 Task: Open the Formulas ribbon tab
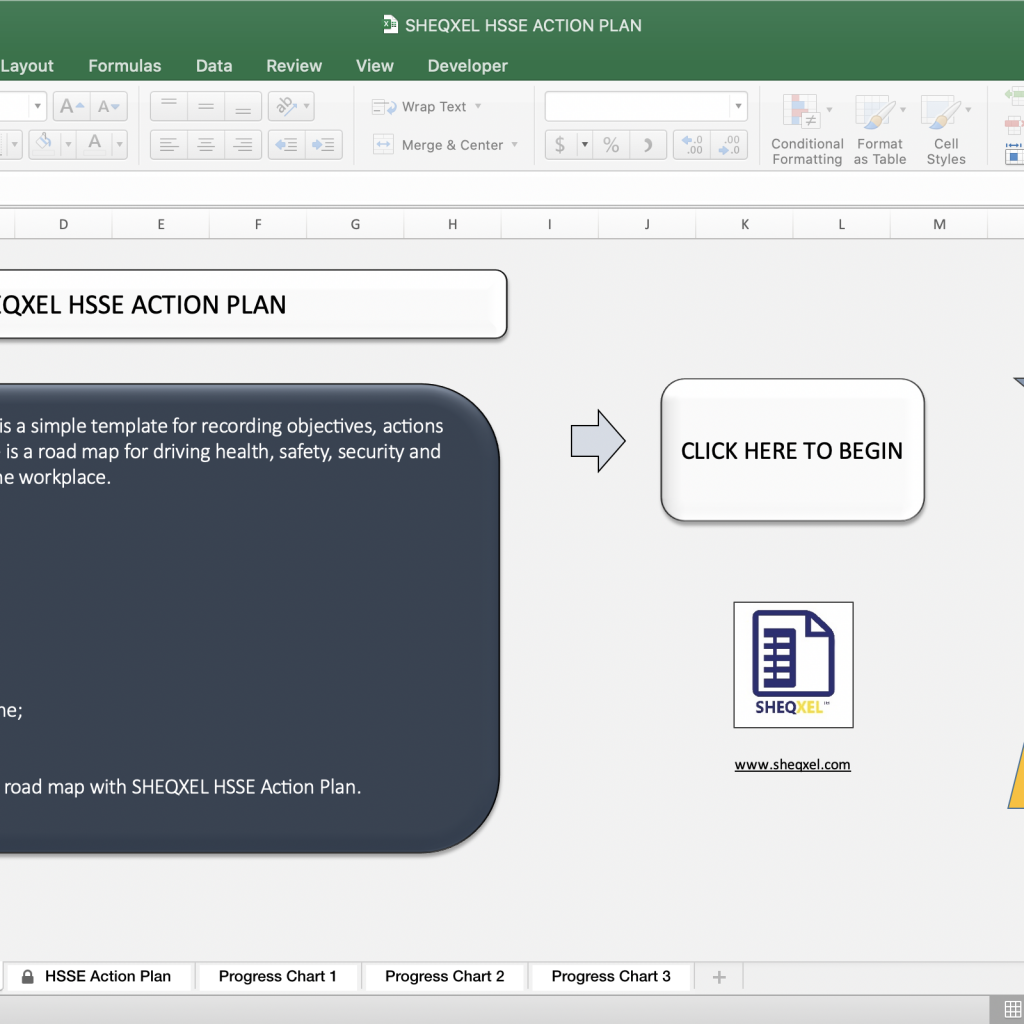(x=125, y=66)
